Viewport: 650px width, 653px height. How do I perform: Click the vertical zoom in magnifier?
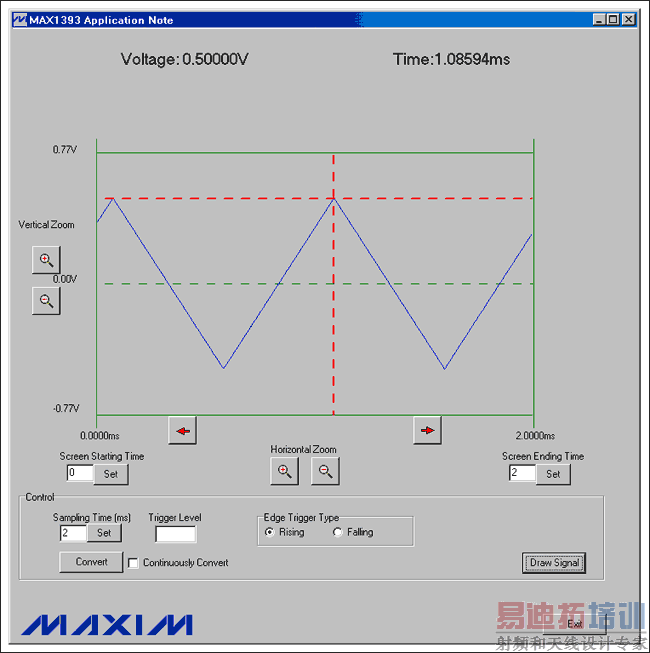(46, 260)
